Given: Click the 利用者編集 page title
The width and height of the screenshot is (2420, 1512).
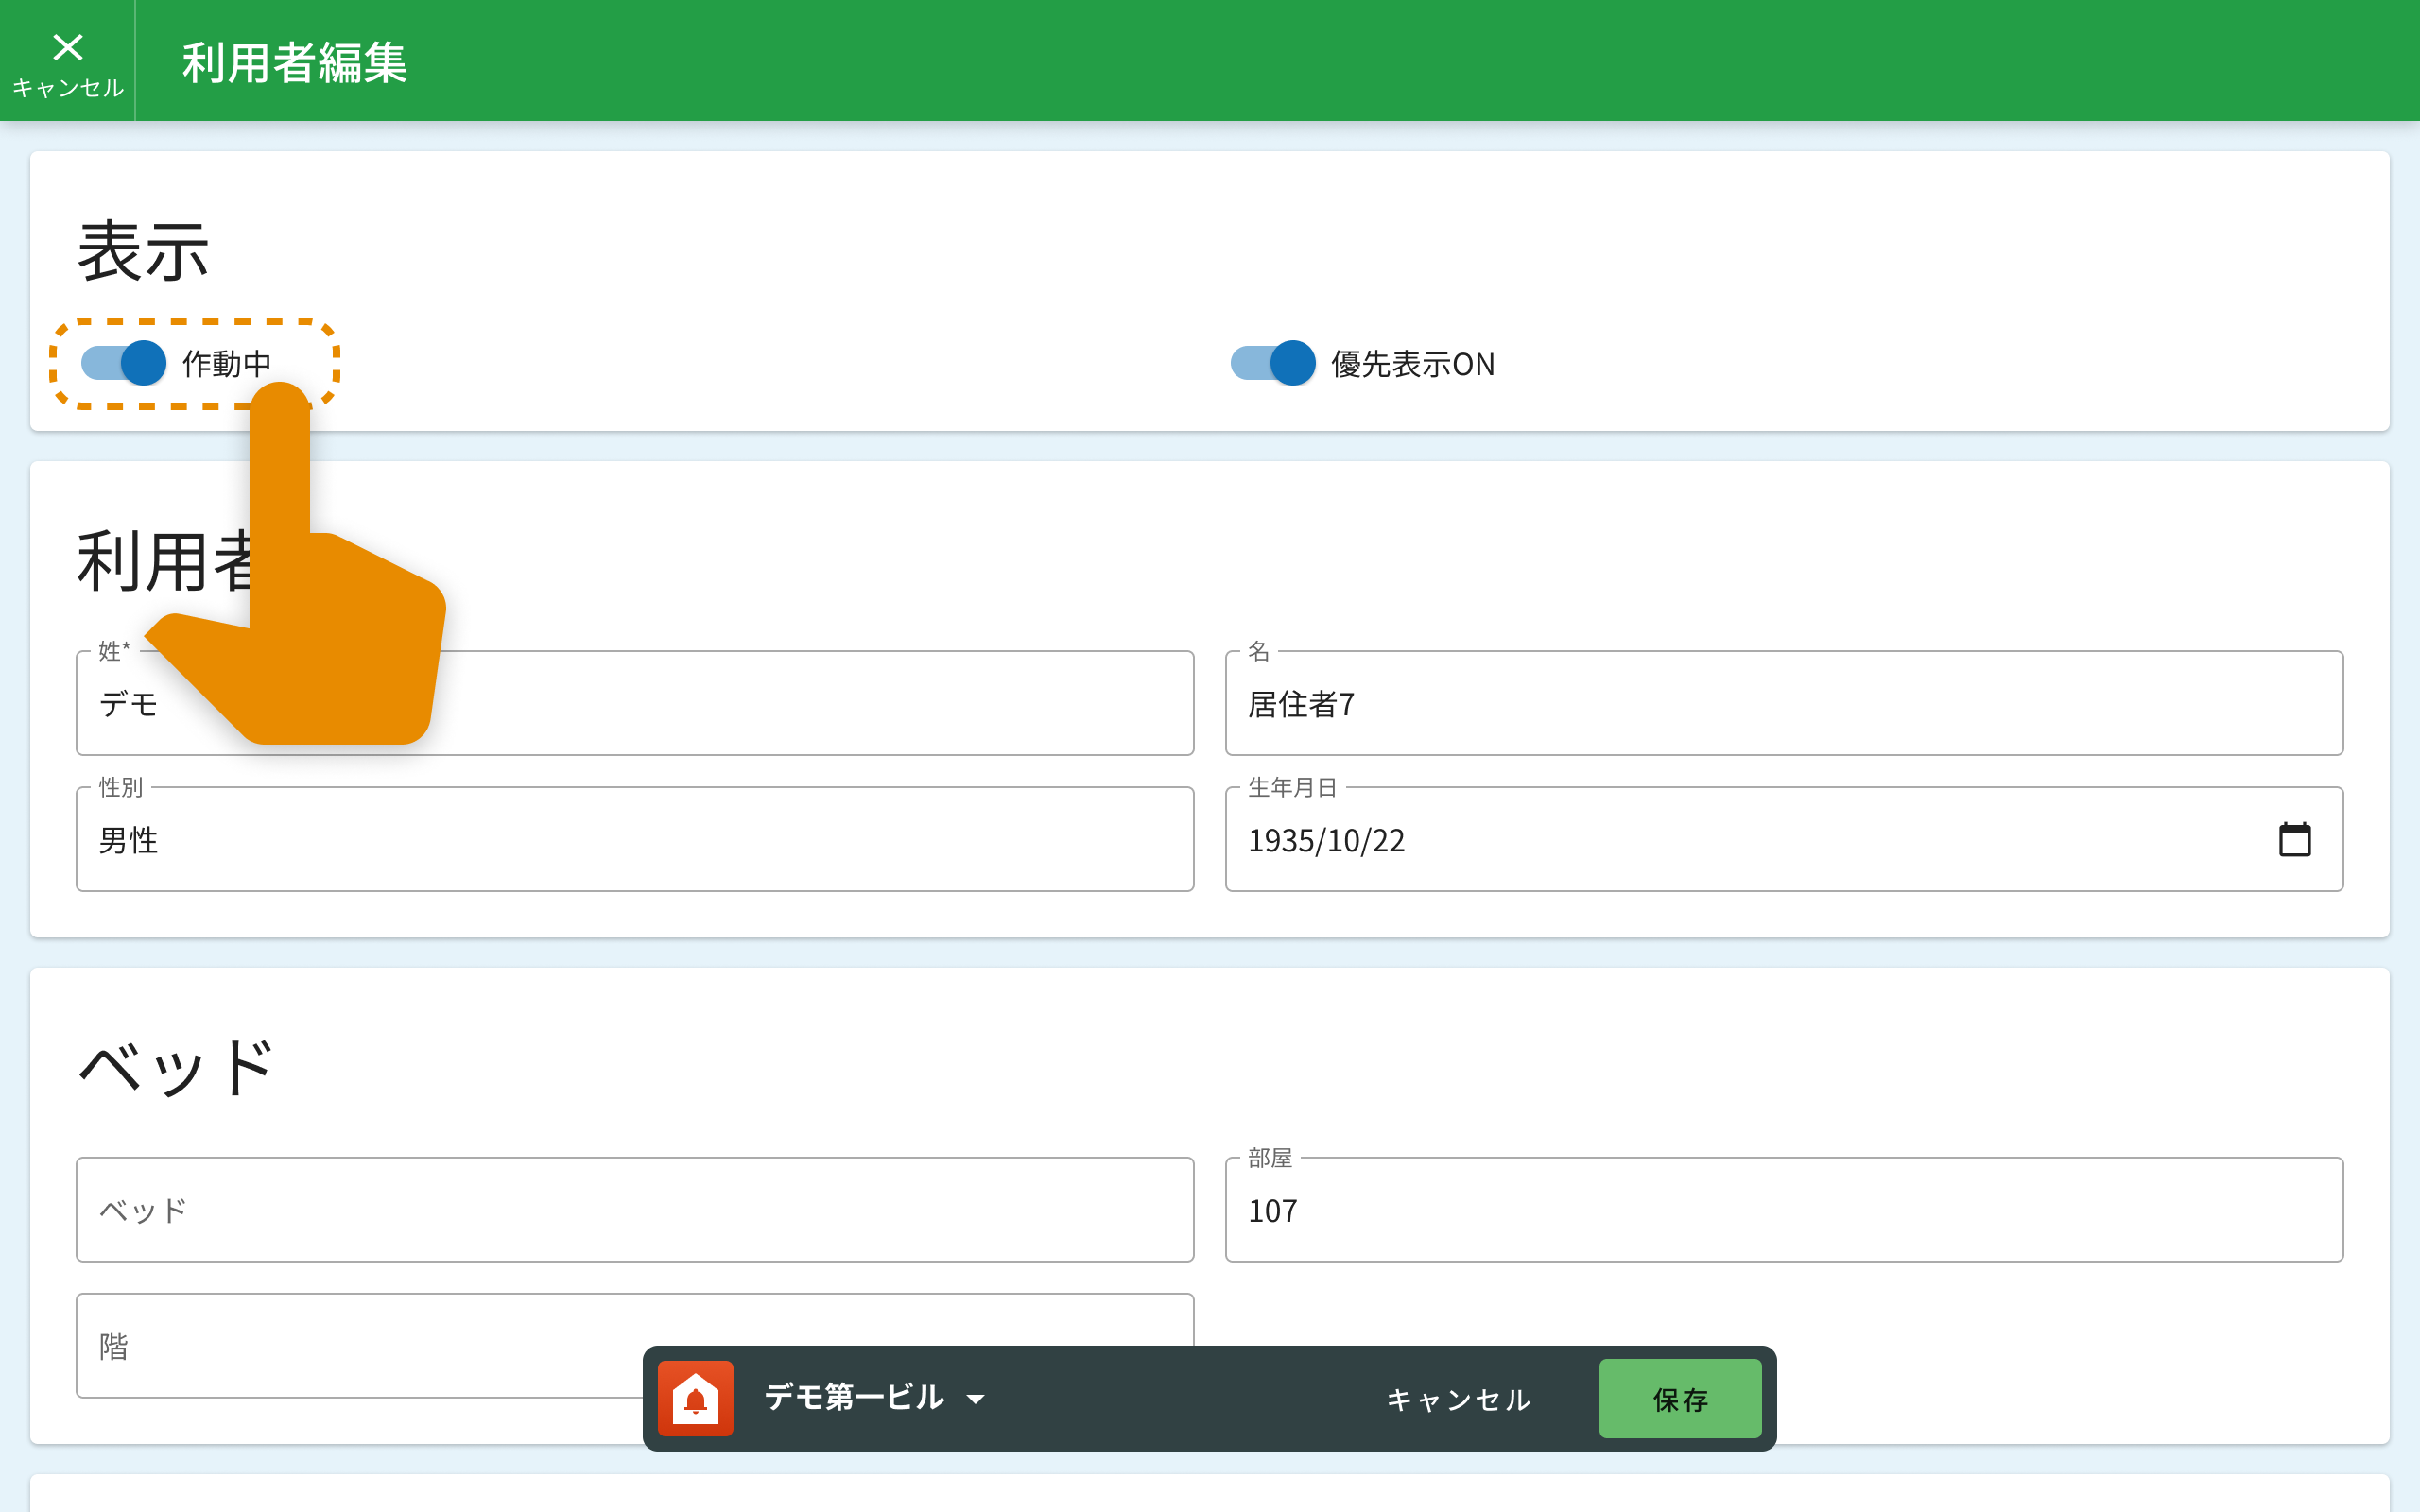Looking at the screenshot, I should (294, 62).
